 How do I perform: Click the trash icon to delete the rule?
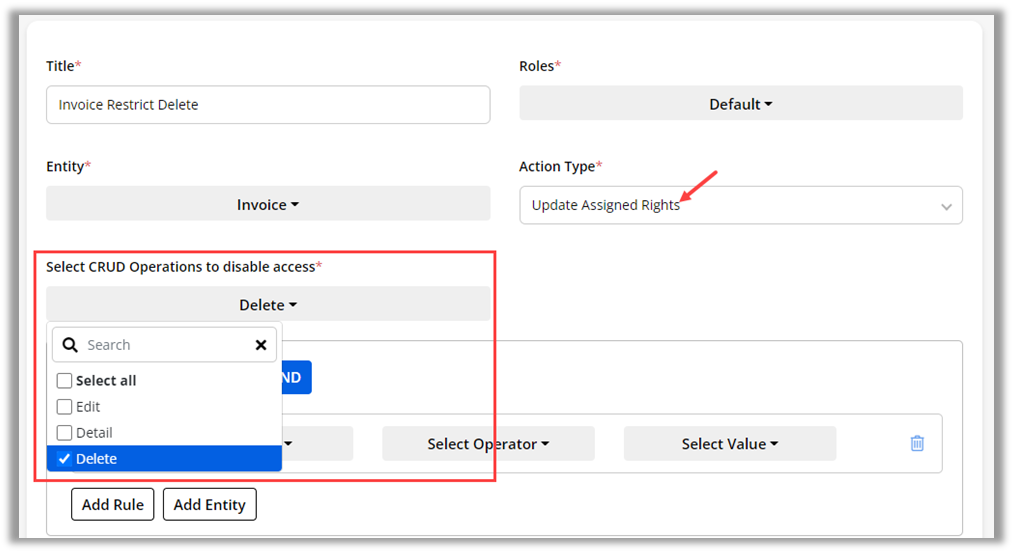pos(917,443)
